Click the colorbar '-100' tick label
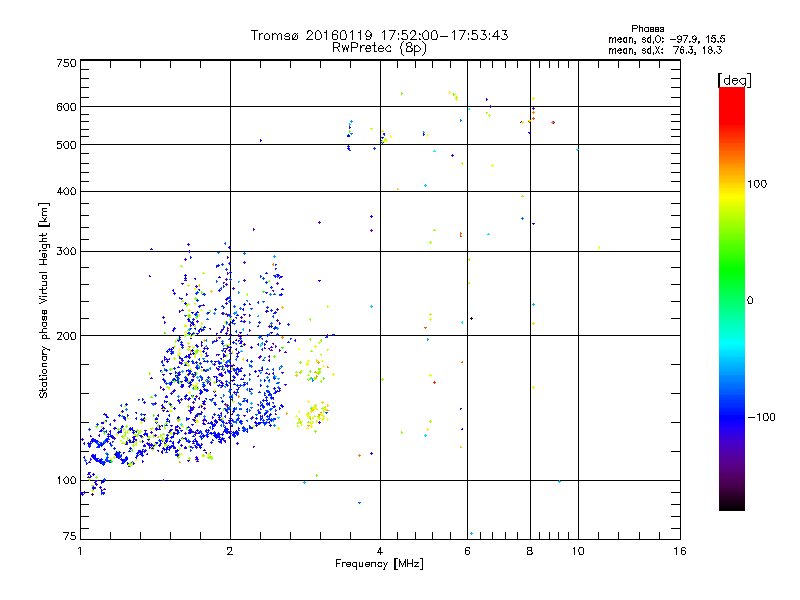Viewport: 800px width, 600px height. [761, 417]
